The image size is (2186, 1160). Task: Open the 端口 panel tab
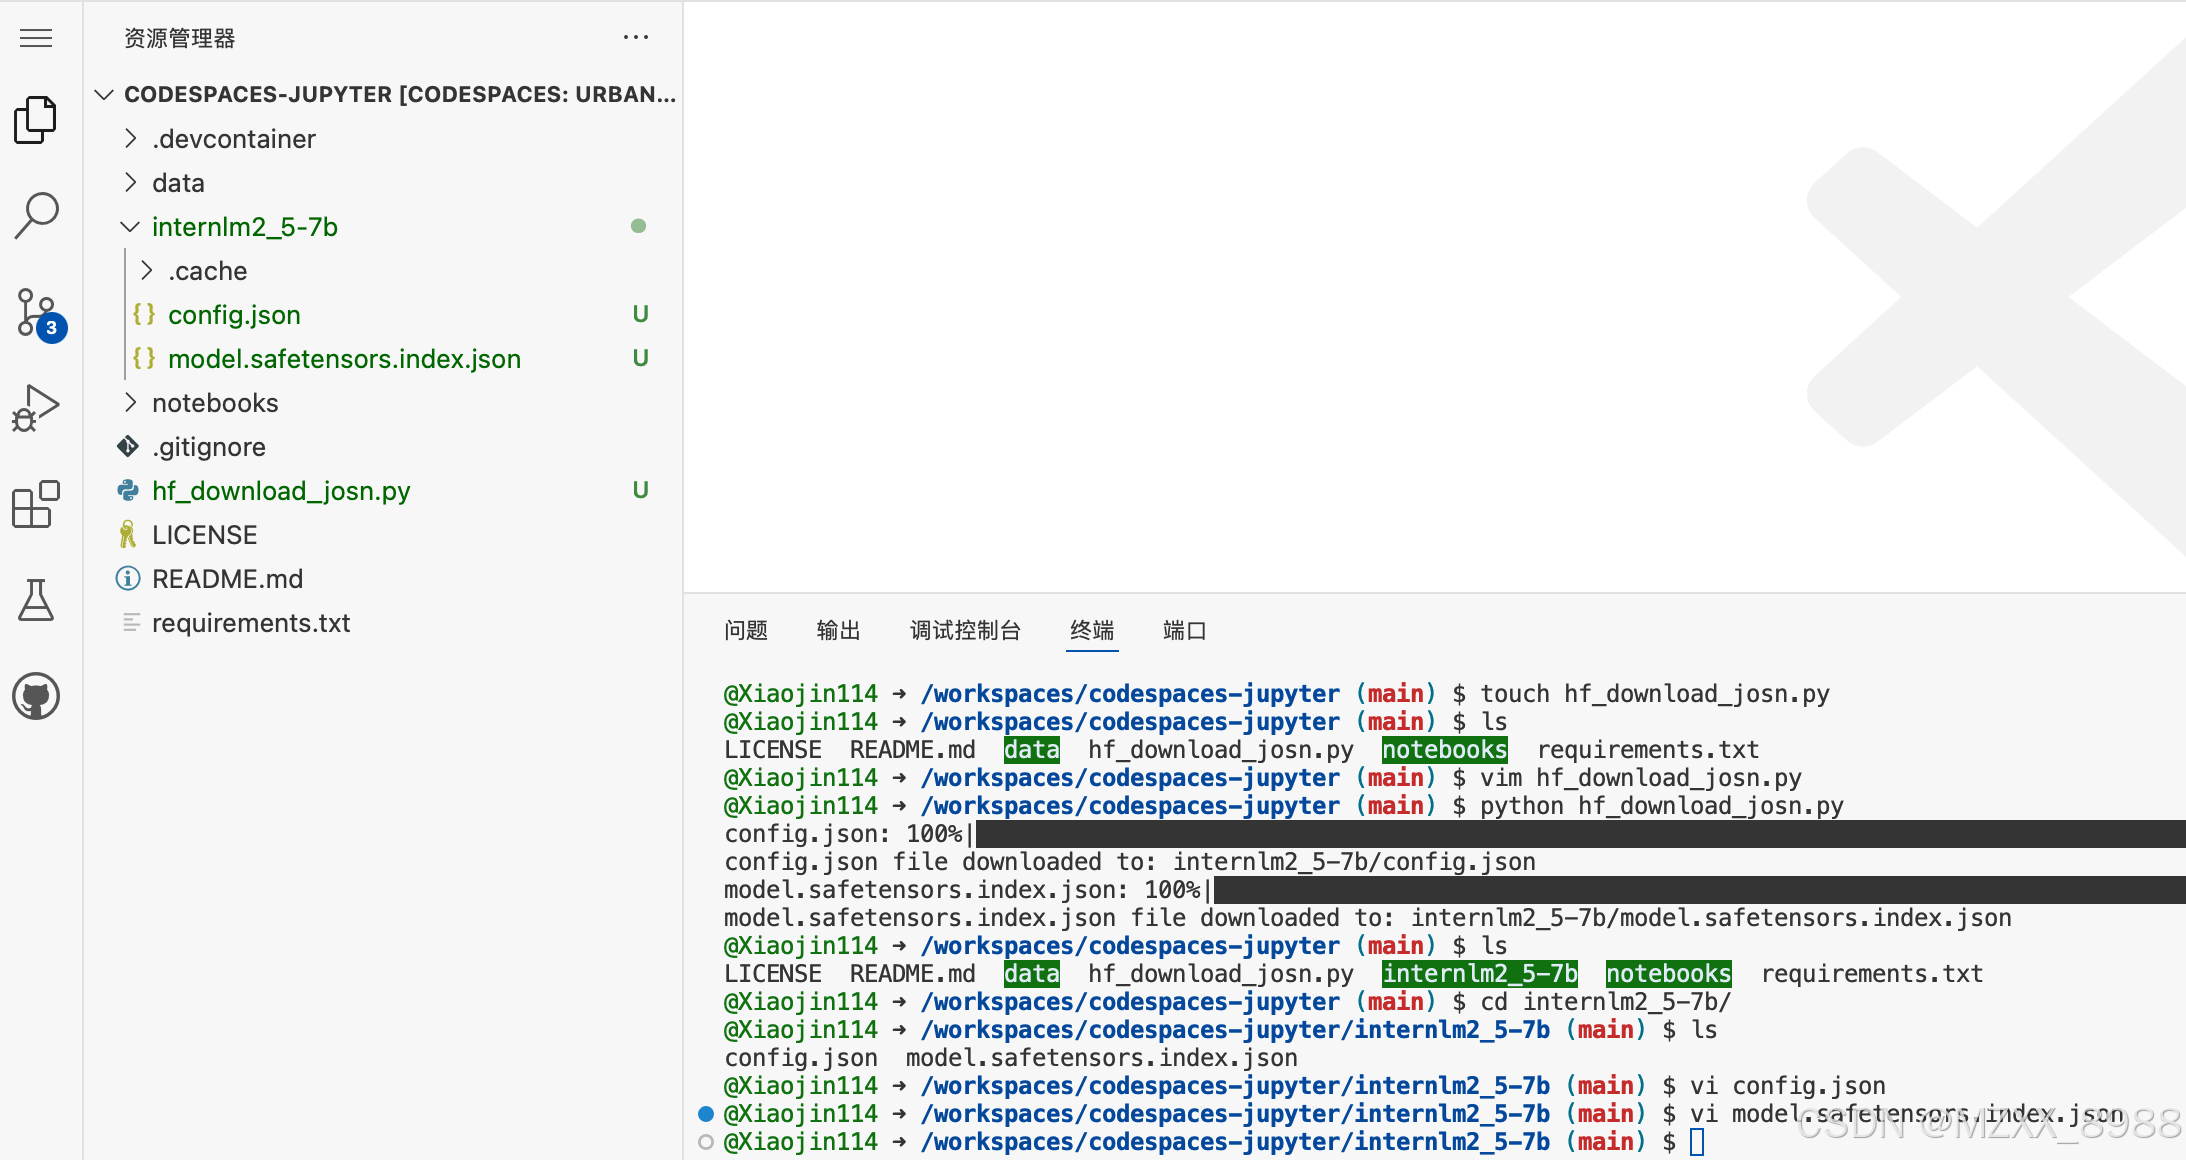[1184, 630]
